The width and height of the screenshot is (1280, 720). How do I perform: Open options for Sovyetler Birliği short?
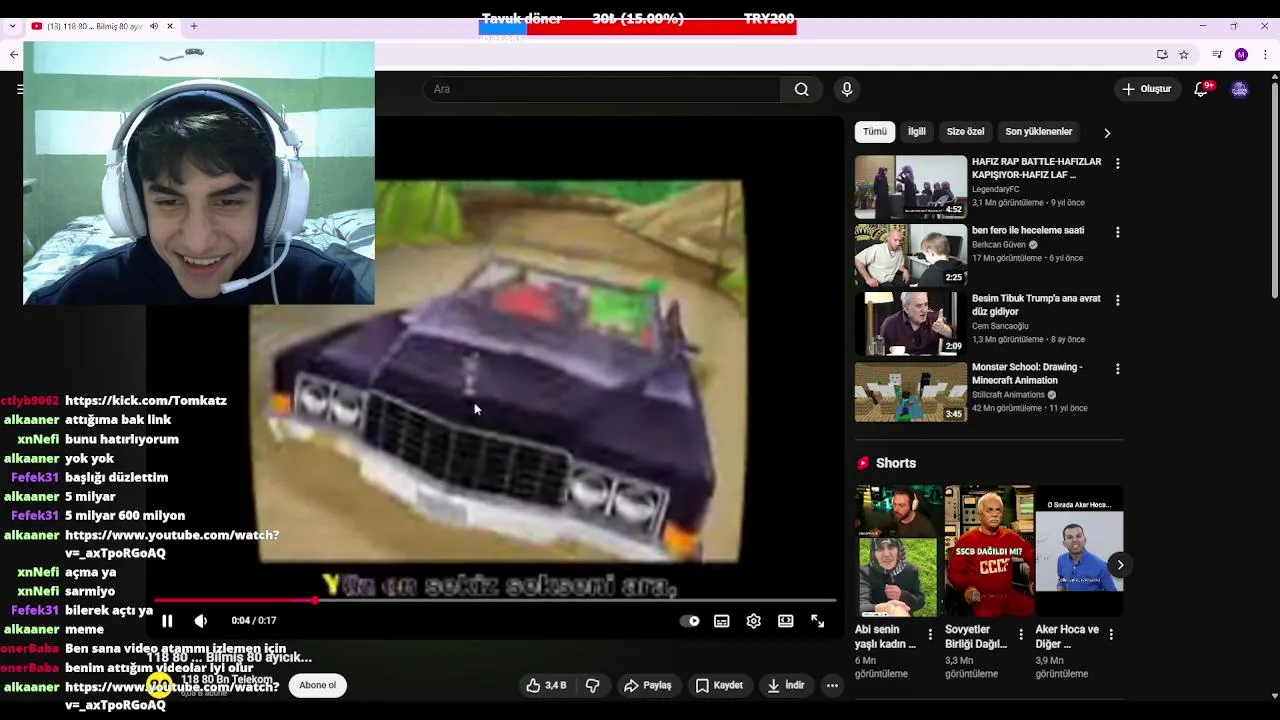[1021, 634]
